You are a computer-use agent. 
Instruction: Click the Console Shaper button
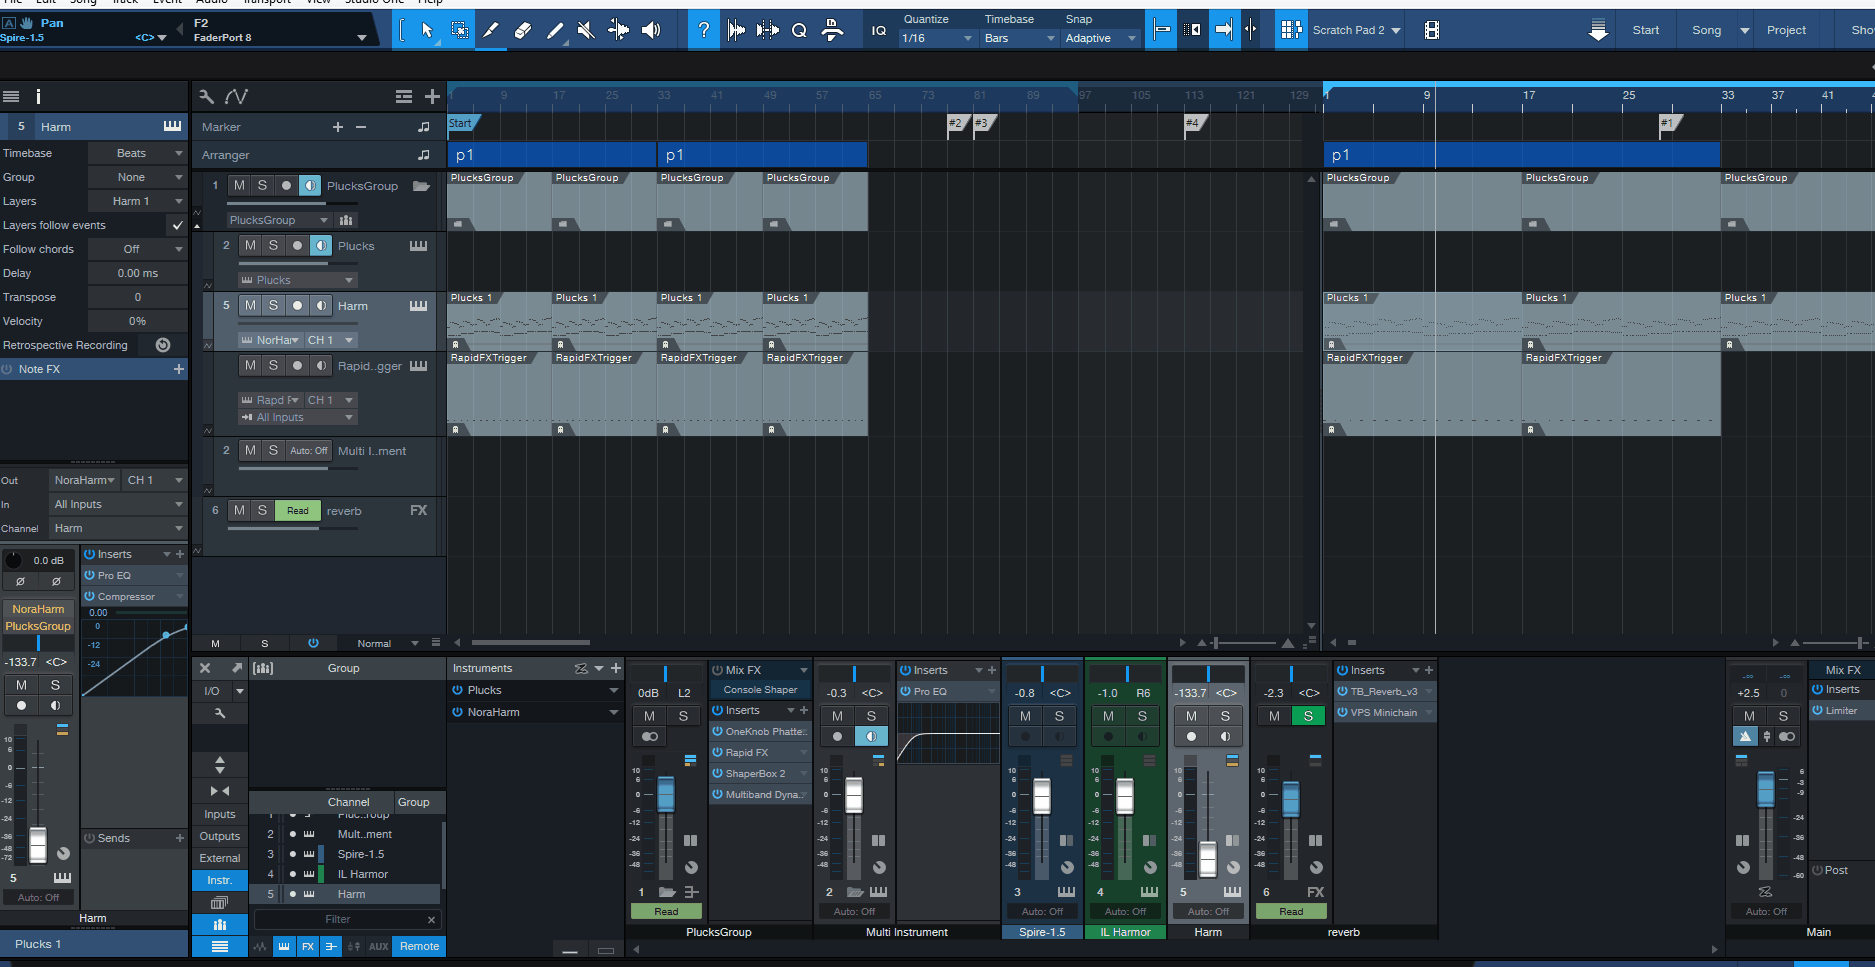(x=760, y=690)
